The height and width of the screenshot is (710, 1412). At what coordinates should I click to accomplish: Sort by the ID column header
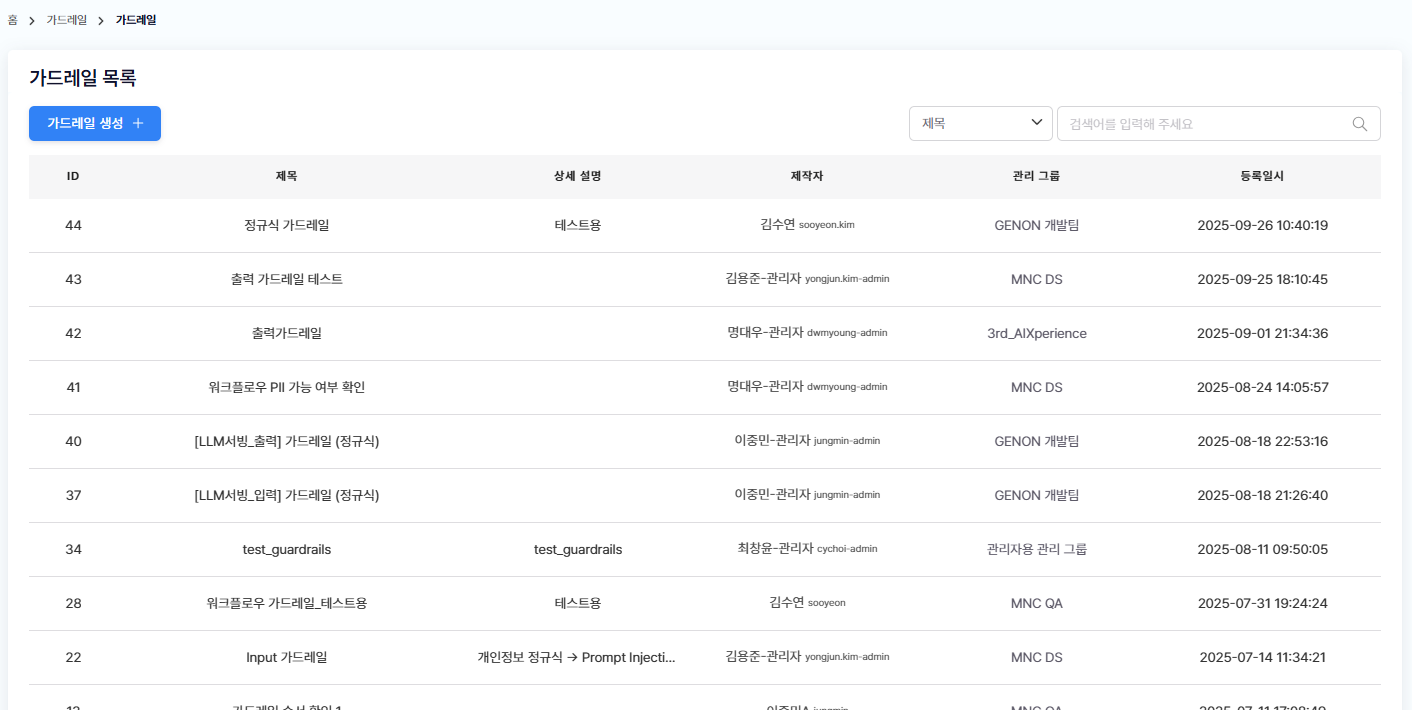[73, 176]
